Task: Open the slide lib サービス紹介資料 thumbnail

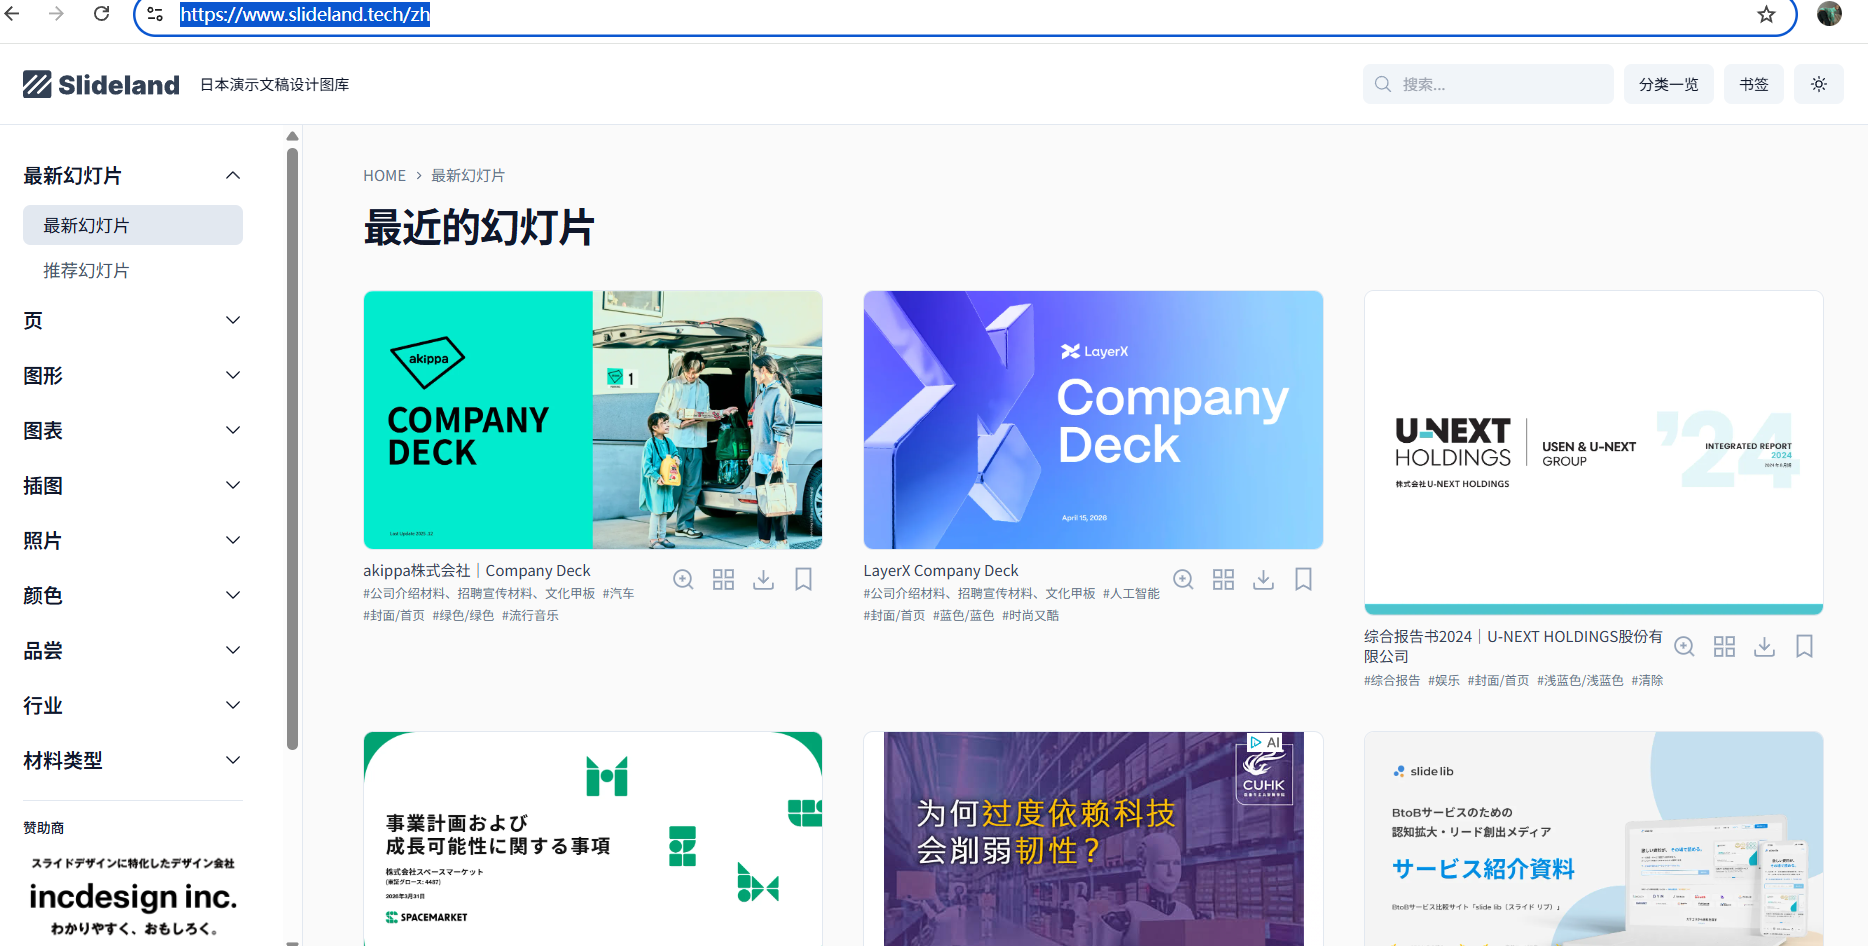Action: [1594, 839]
